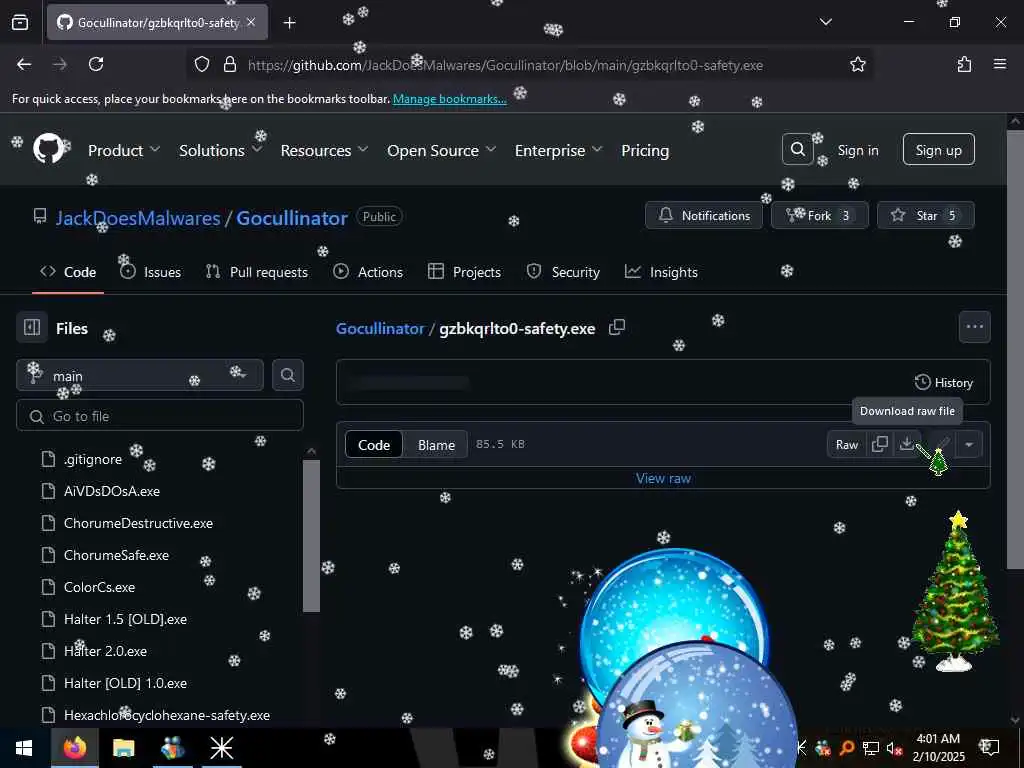1024x768 pixels.
Task: Open the Raw file button
Action: (846, 444)
